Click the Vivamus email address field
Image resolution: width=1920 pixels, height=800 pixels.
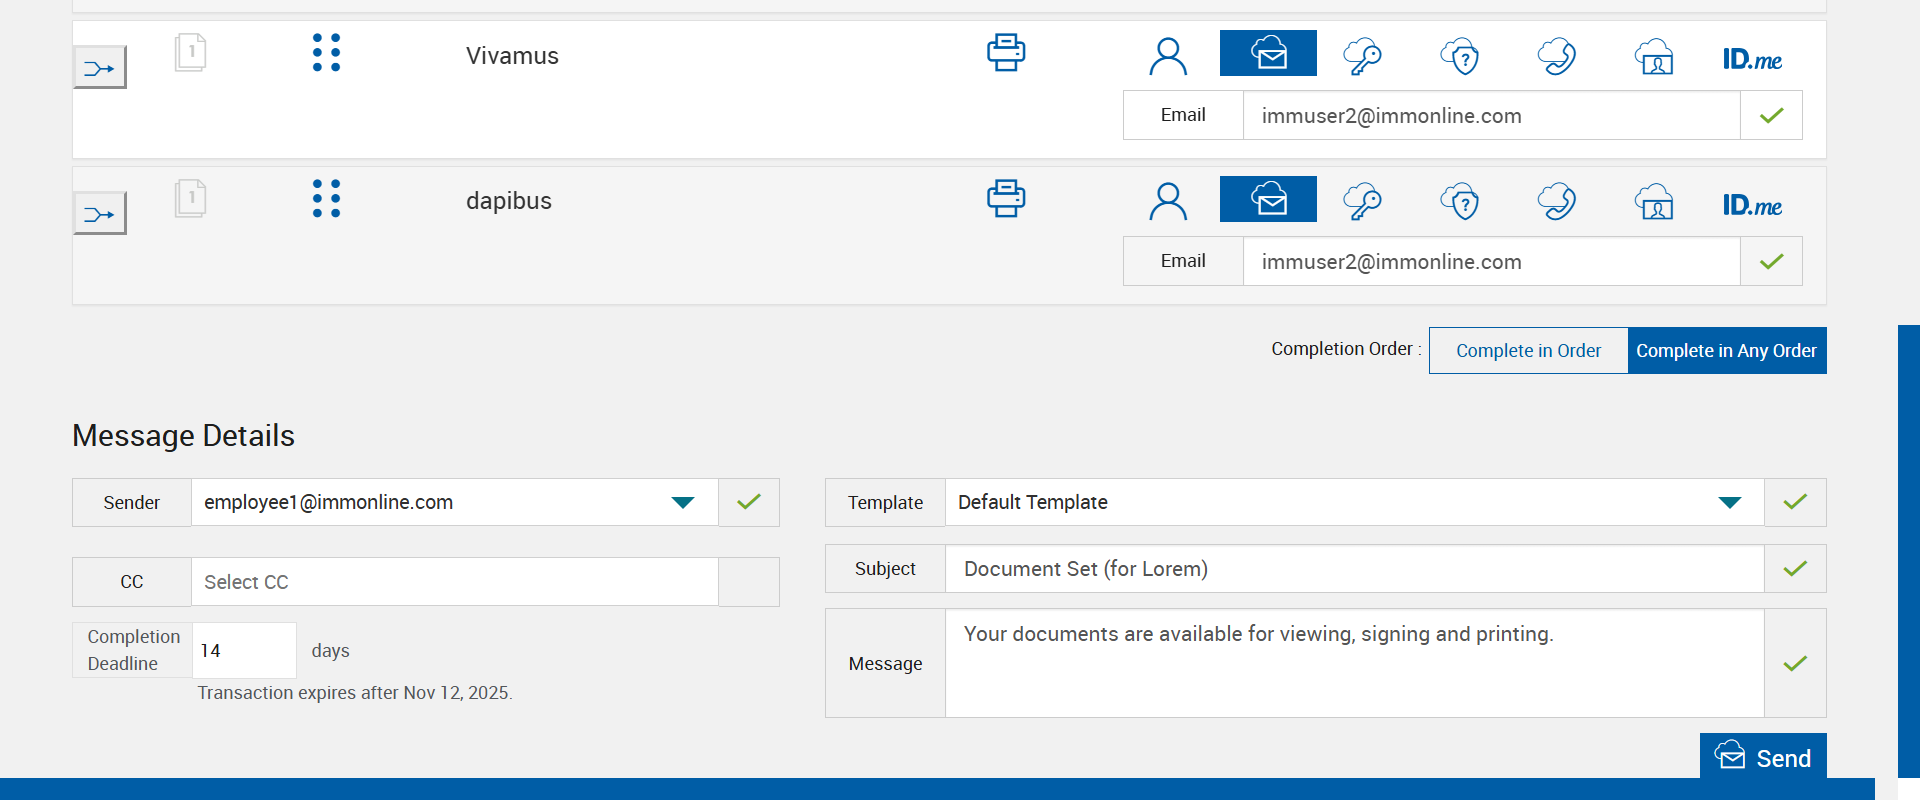click(1490, 116)
